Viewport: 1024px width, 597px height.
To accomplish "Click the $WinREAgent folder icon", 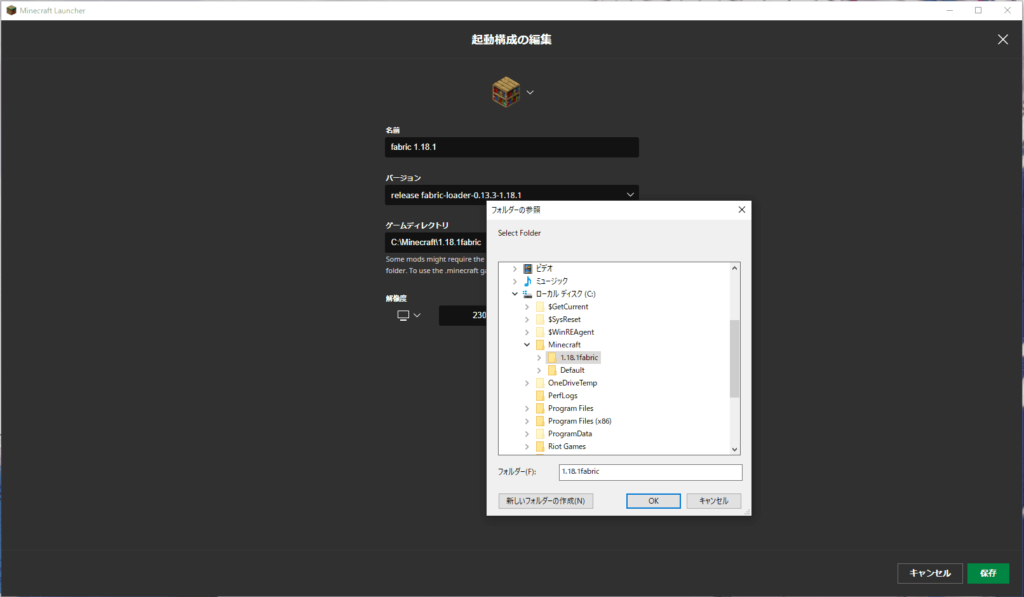I will tap(540, 332).
